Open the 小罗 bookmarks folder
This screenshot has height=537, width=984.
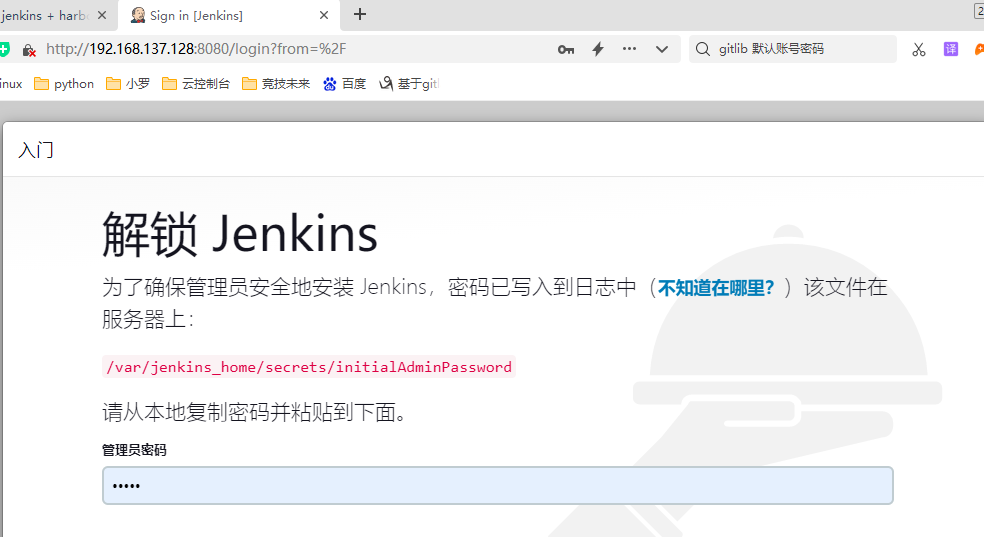pyautogui.click(x=128, y=83)
